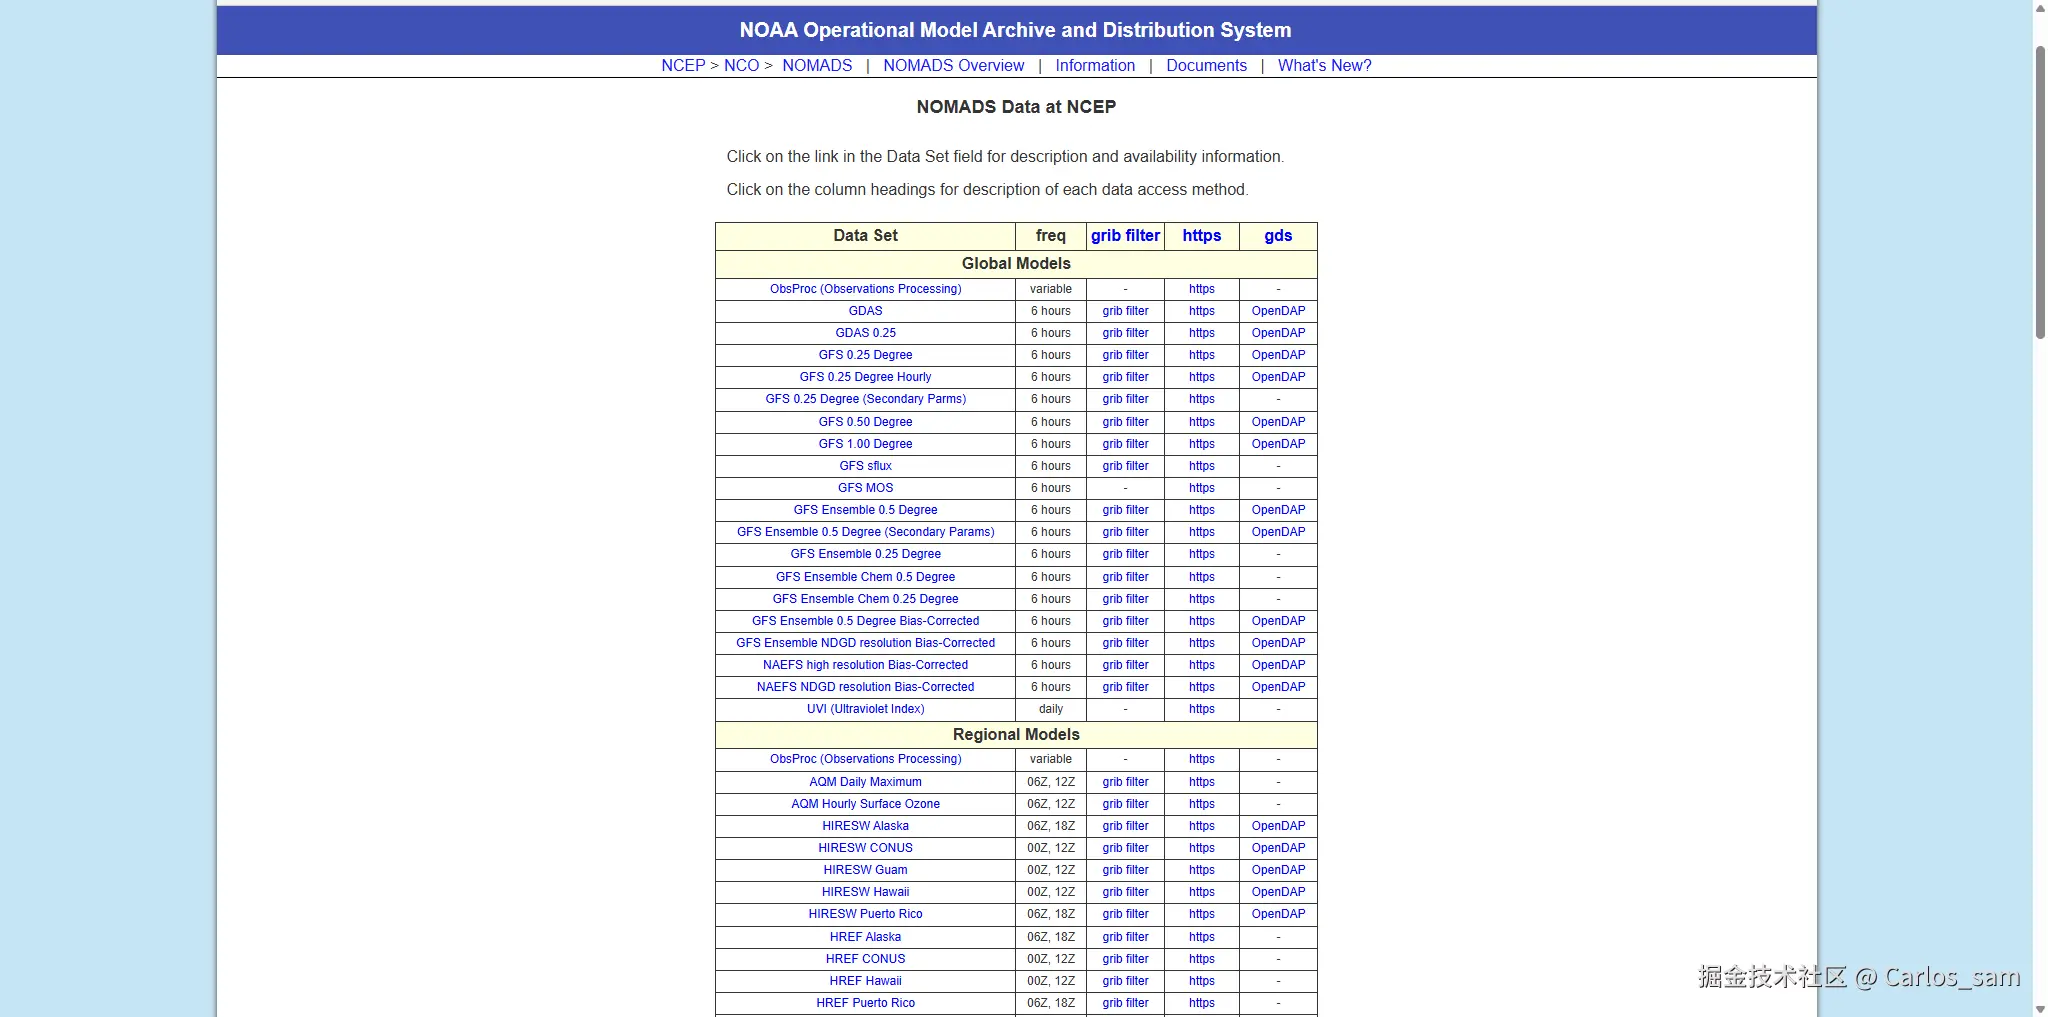Click the grib filter column heading
This screenshot has height=1017, width=2048.
point(1125,236)
